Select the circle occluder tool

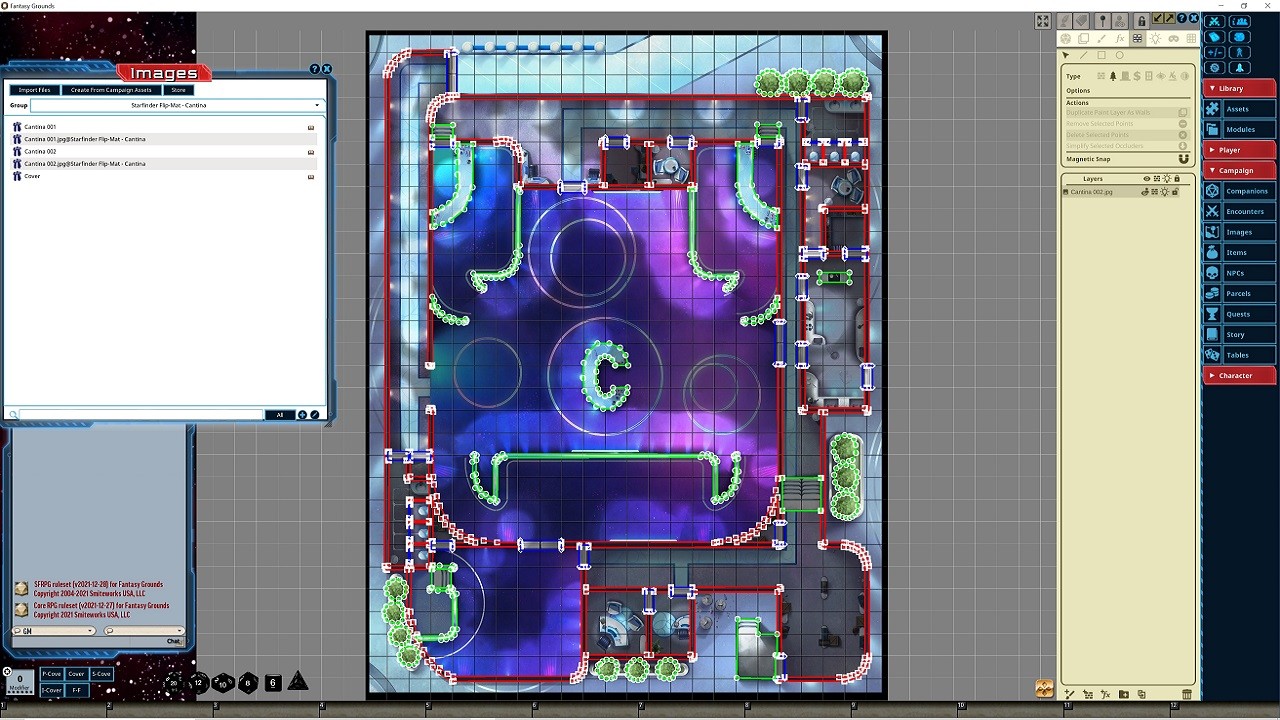coord(1120,55)
